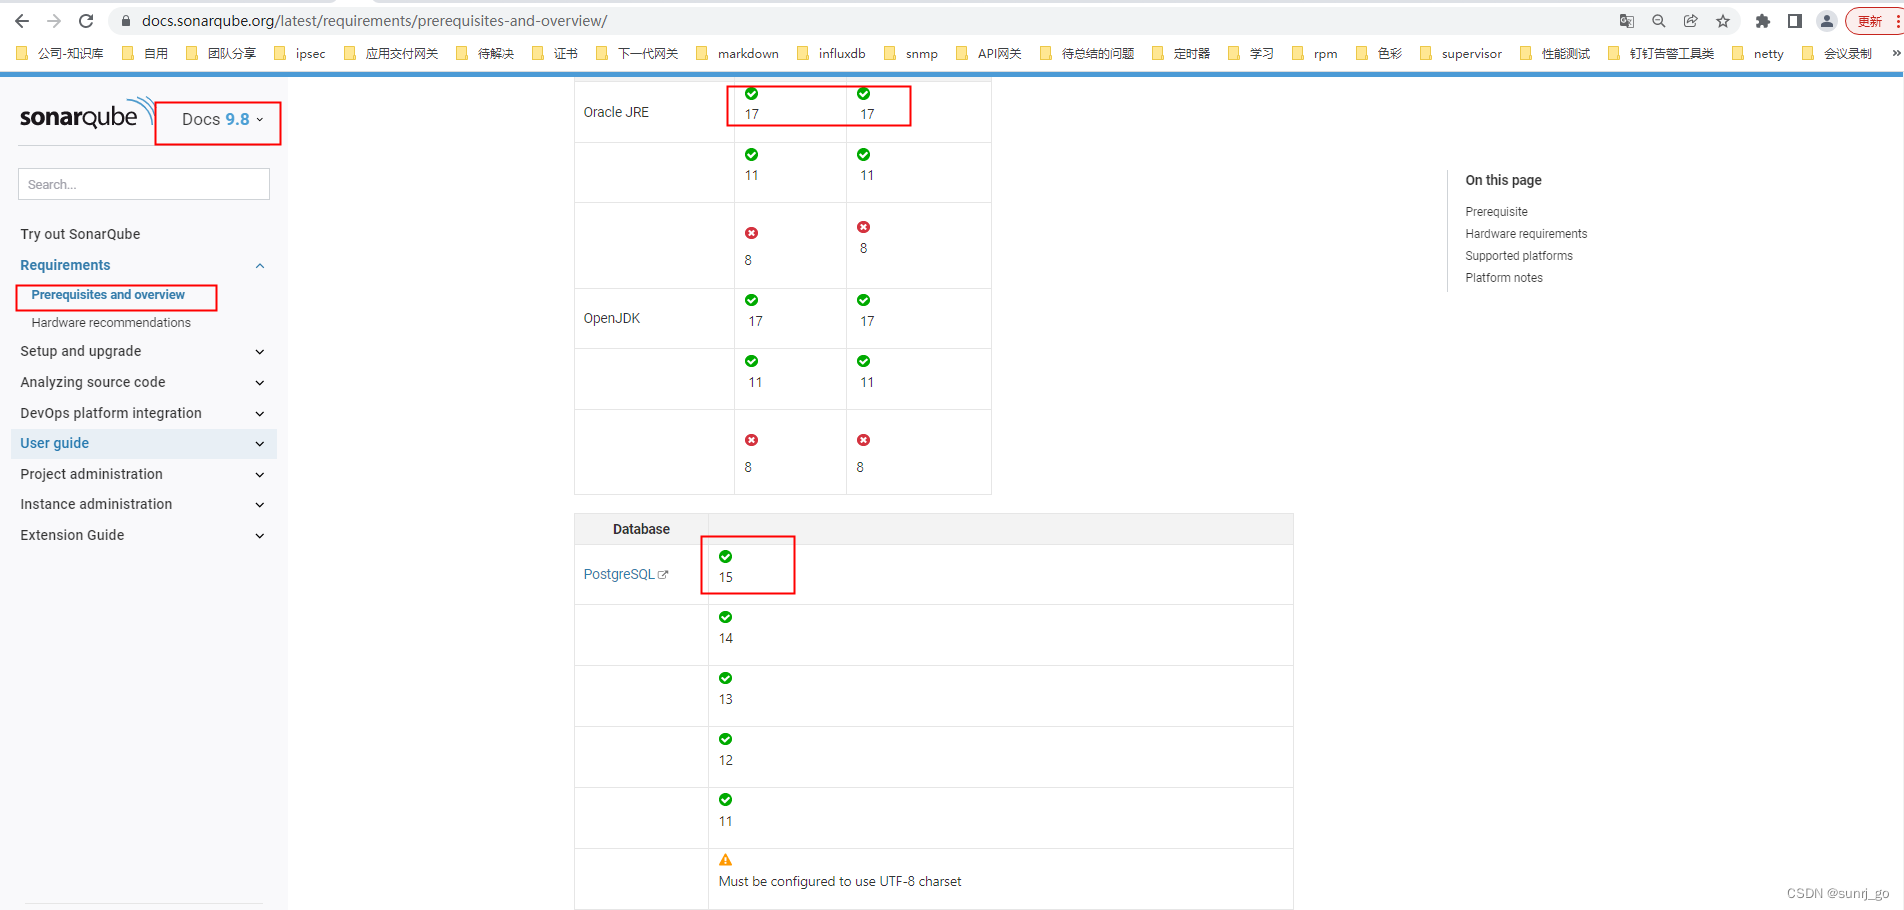Open the 色彩 bookmark folder
Screen dimensions: 1904x910
[x=1379, y=54]
